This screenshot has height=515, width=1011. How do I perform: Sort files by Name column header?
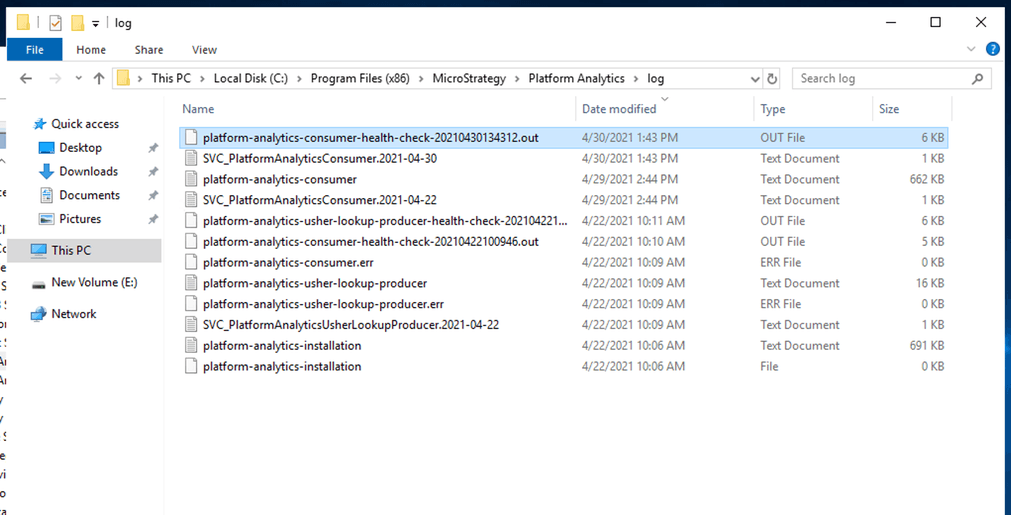point(198,110)
